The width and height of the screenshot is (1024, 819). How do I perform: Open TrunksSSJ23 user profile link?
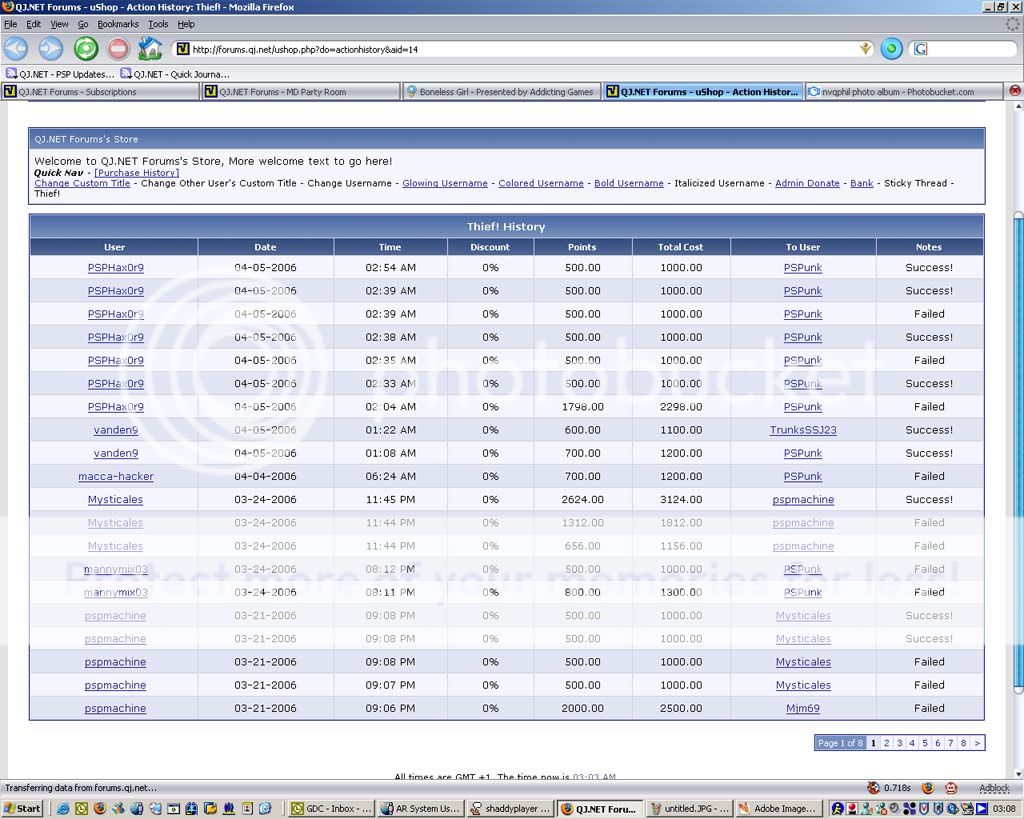click(803, 430)
